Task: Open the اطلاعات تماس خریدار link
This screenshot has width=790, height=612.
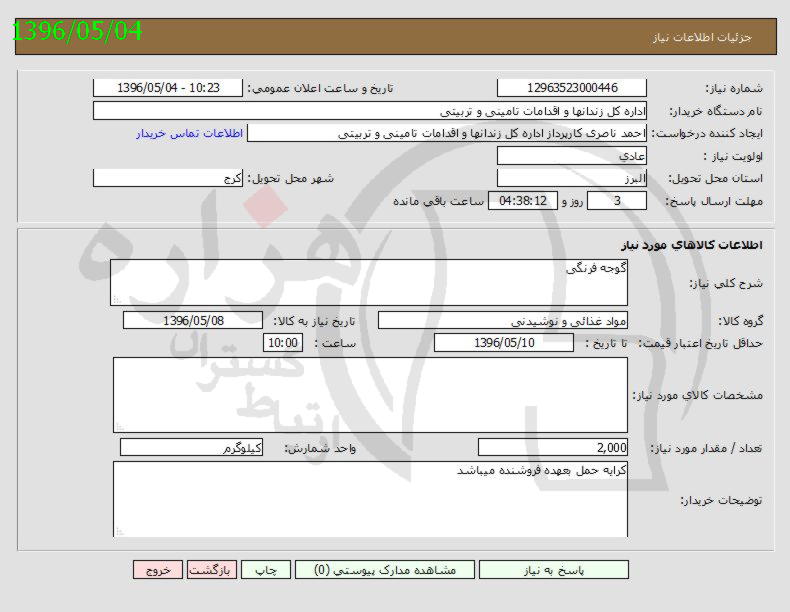Action: pyautogui.click(x=189, y=133)
